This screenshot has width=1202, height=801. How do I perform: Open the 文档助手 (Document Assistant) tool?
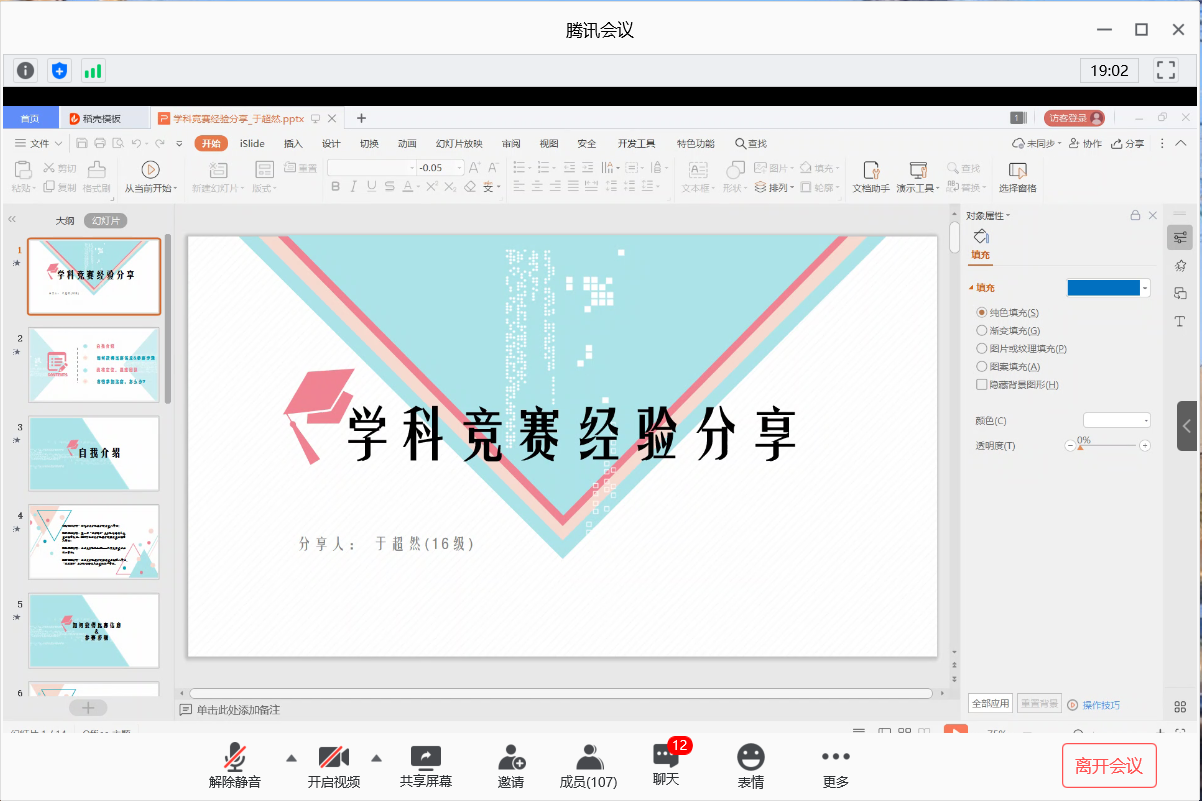[870, 172]
